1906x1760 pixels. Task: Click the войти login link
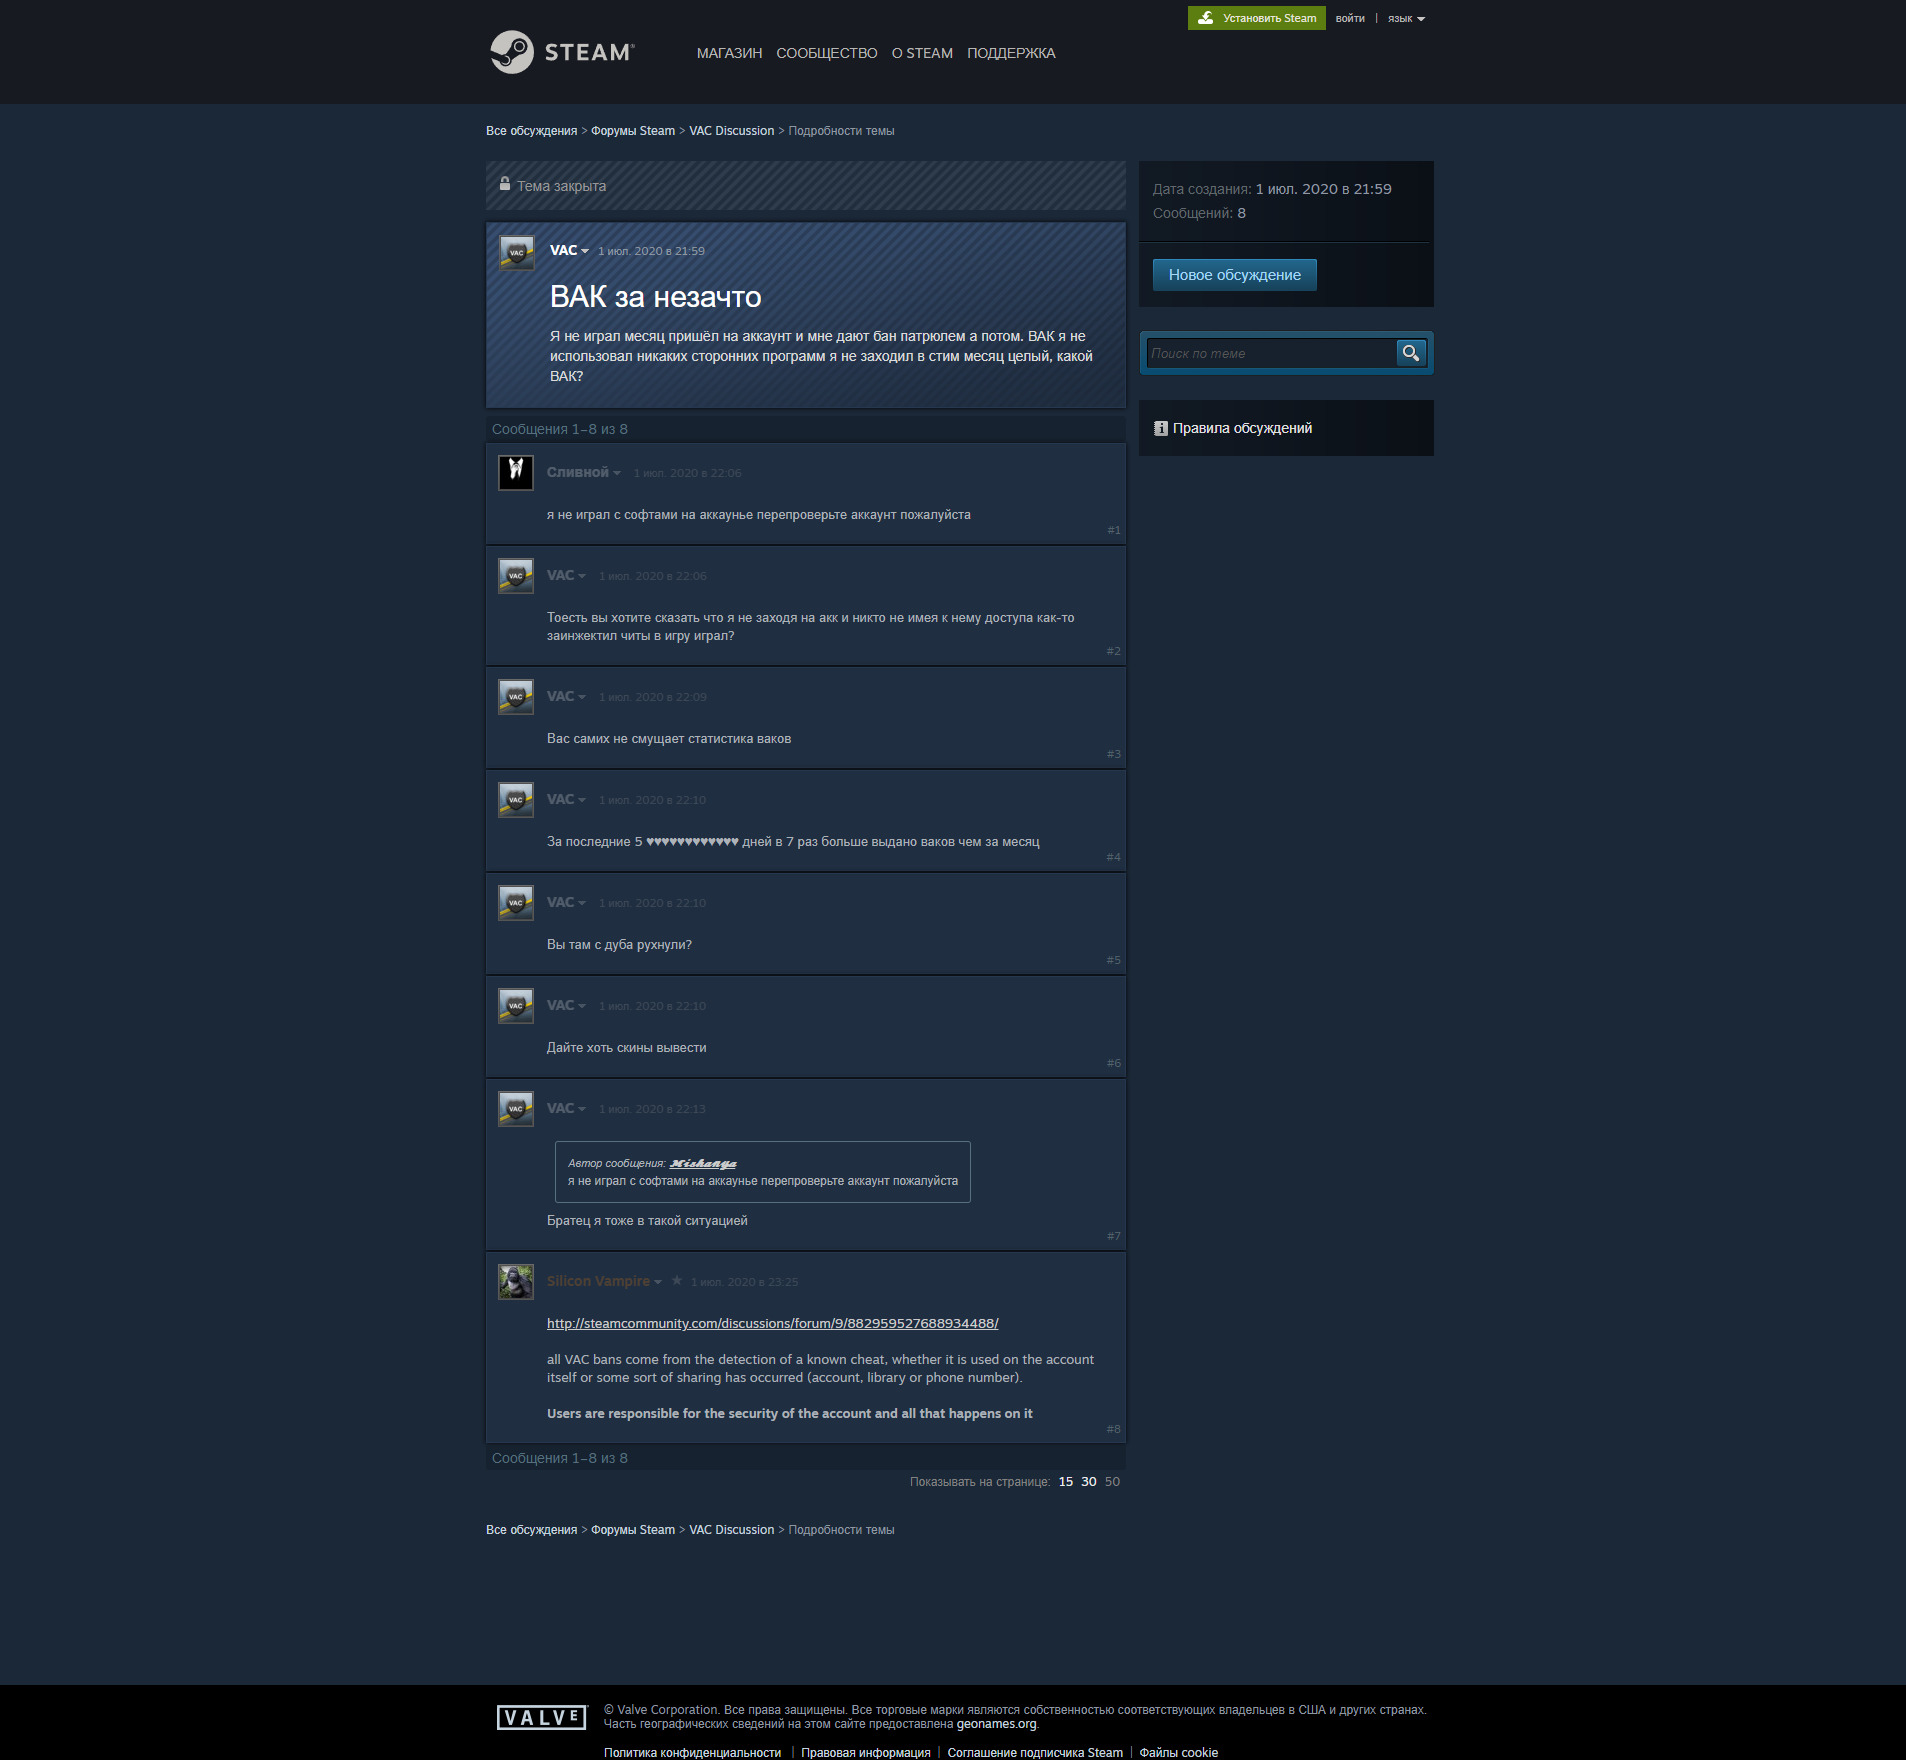1350,18
